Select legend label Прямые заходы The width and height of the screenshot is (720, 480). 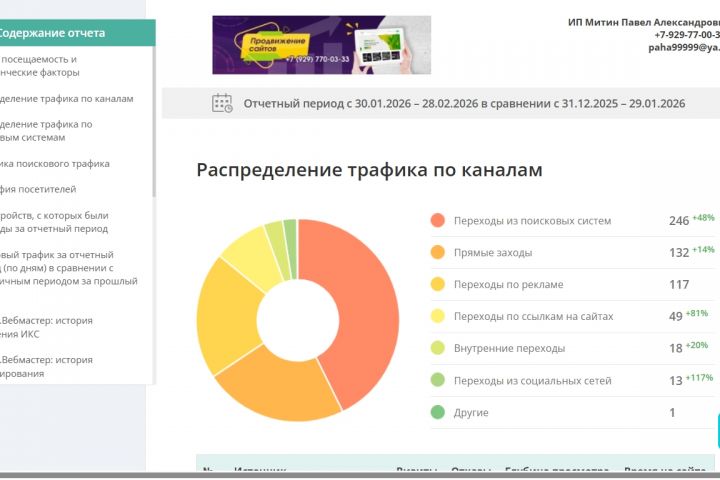click(x=493, y=253)
